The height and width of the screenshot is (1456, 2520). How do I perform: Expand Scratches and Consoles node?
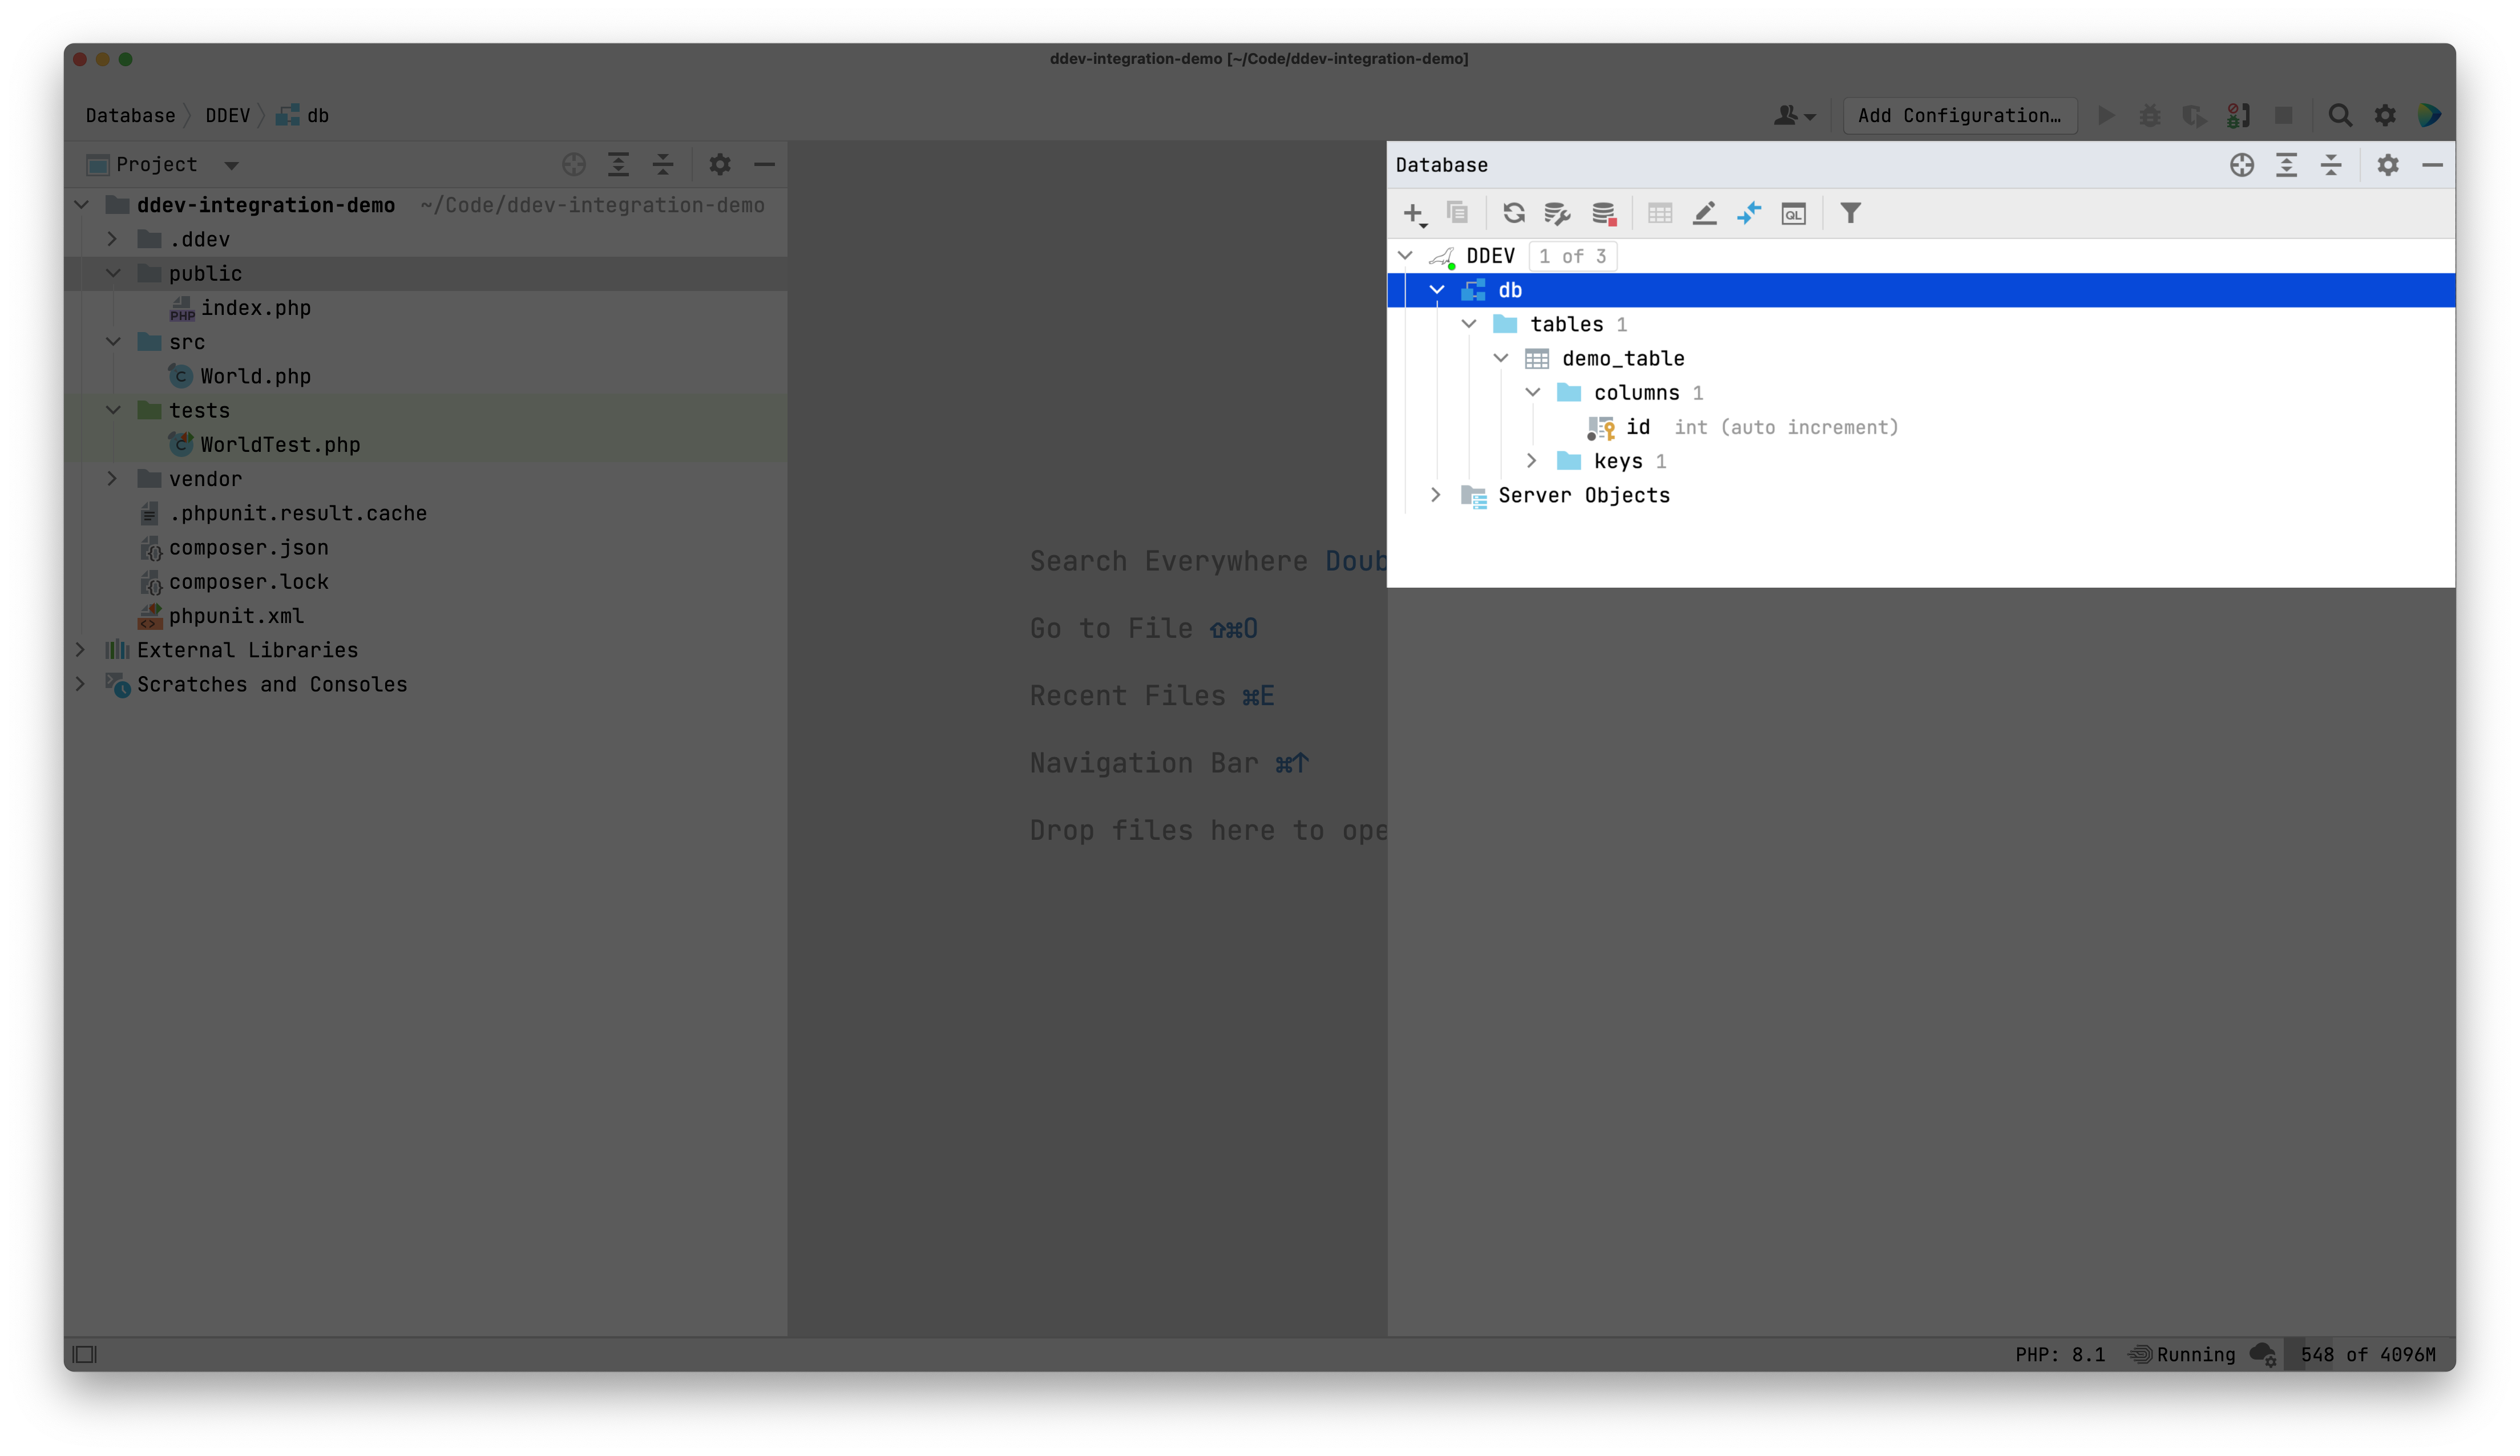80,684
